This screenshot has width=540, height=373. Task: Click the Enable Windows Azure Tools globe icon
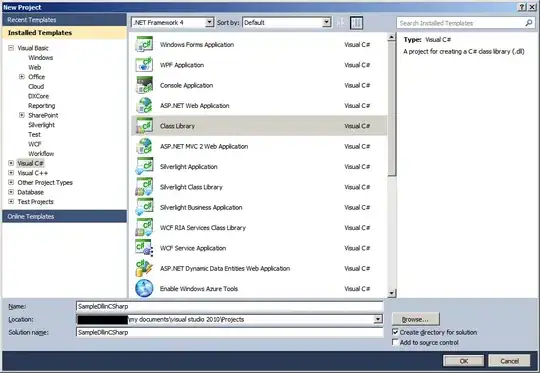tap(144, 288)
